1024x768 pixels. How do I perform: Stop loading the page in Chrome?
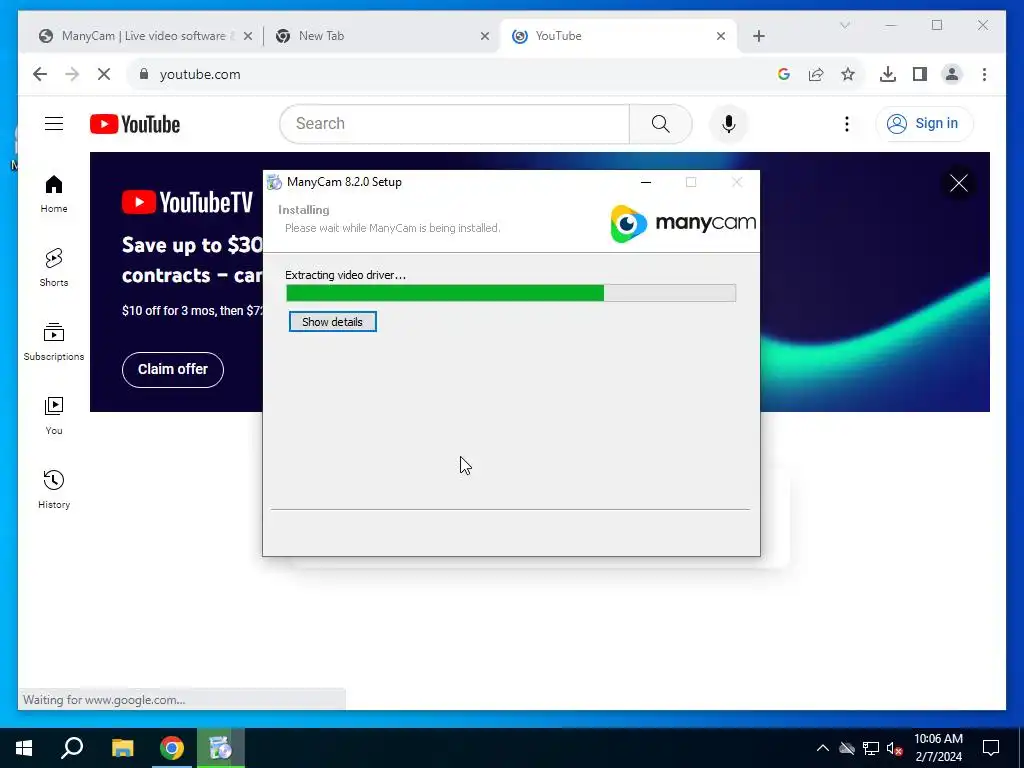104,74
